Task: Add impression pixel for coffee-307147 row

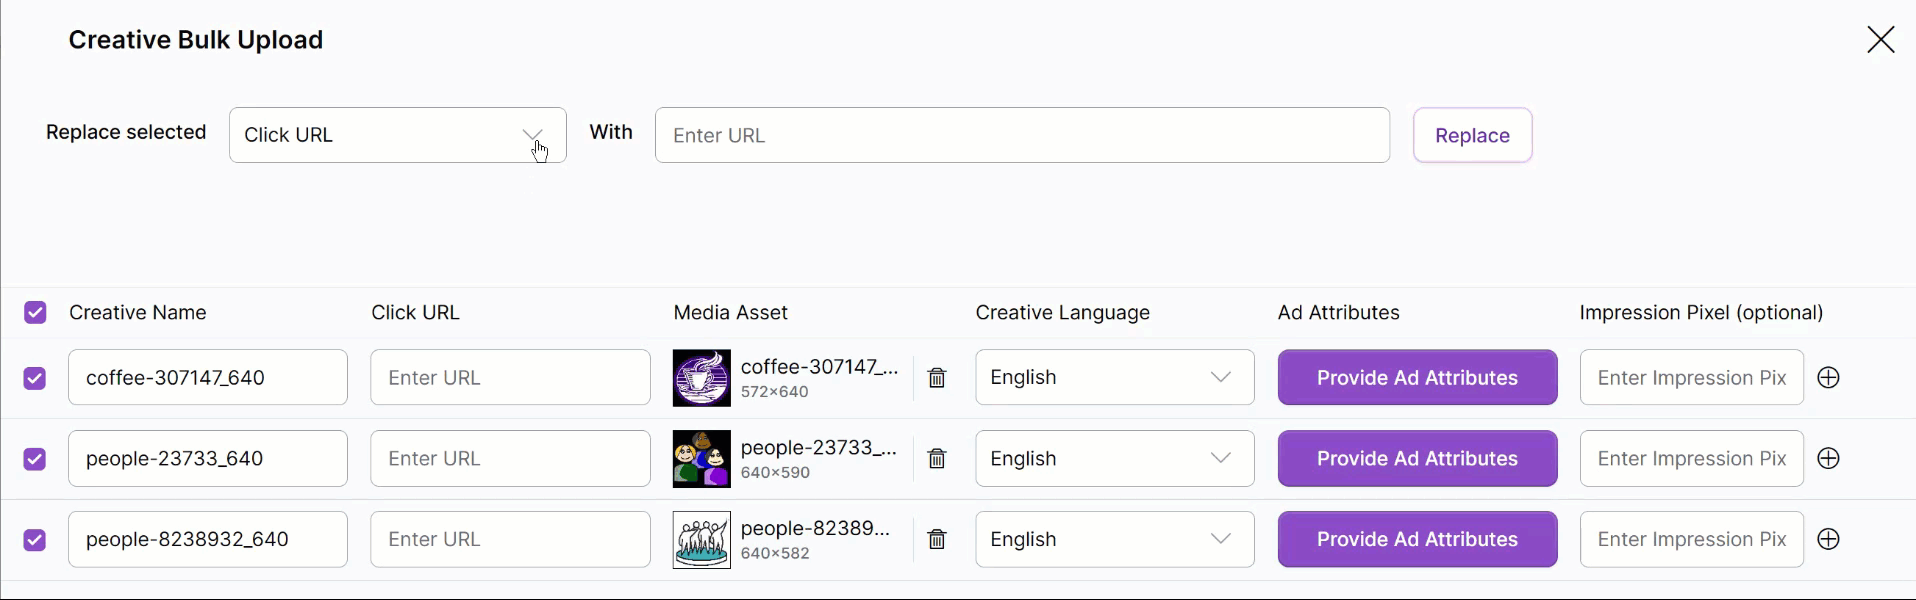Action: coord(1829,378)
